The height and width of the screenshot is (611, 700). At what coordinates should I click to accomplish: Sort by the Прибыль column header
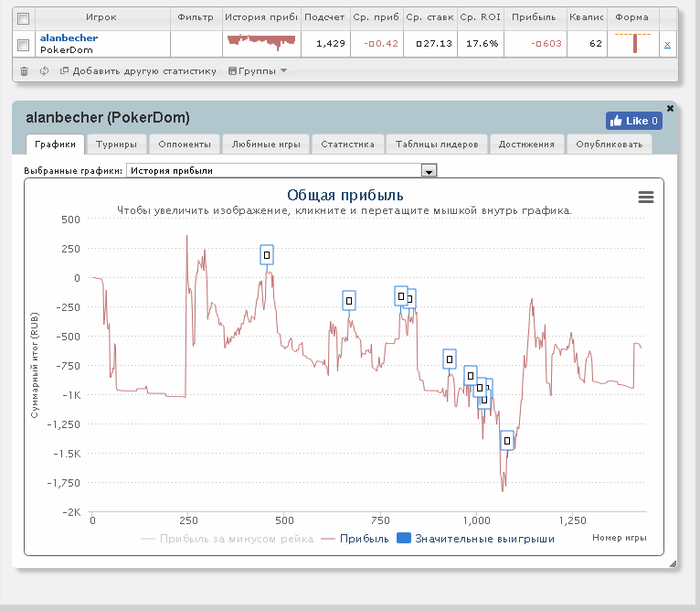[534, 17]
